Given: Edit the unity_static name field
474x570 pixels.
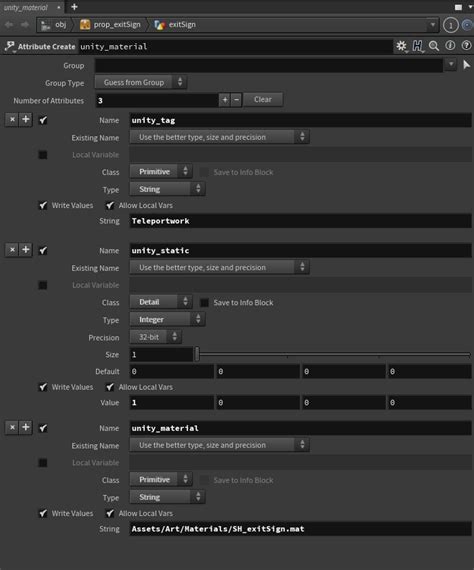Looking at the screenshot, I should 300,250.
